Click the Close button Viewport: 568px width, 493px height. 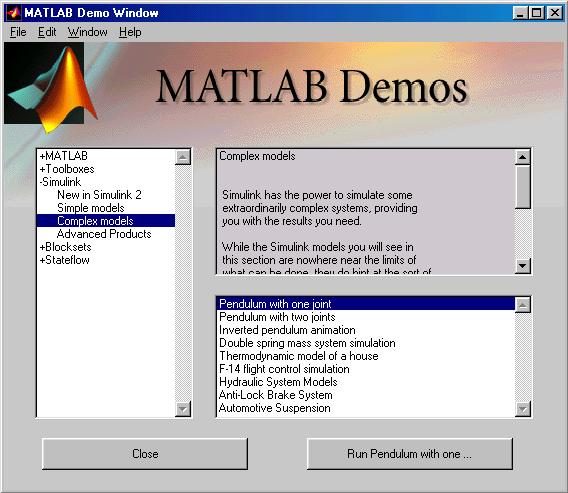(x=145, y=454)
